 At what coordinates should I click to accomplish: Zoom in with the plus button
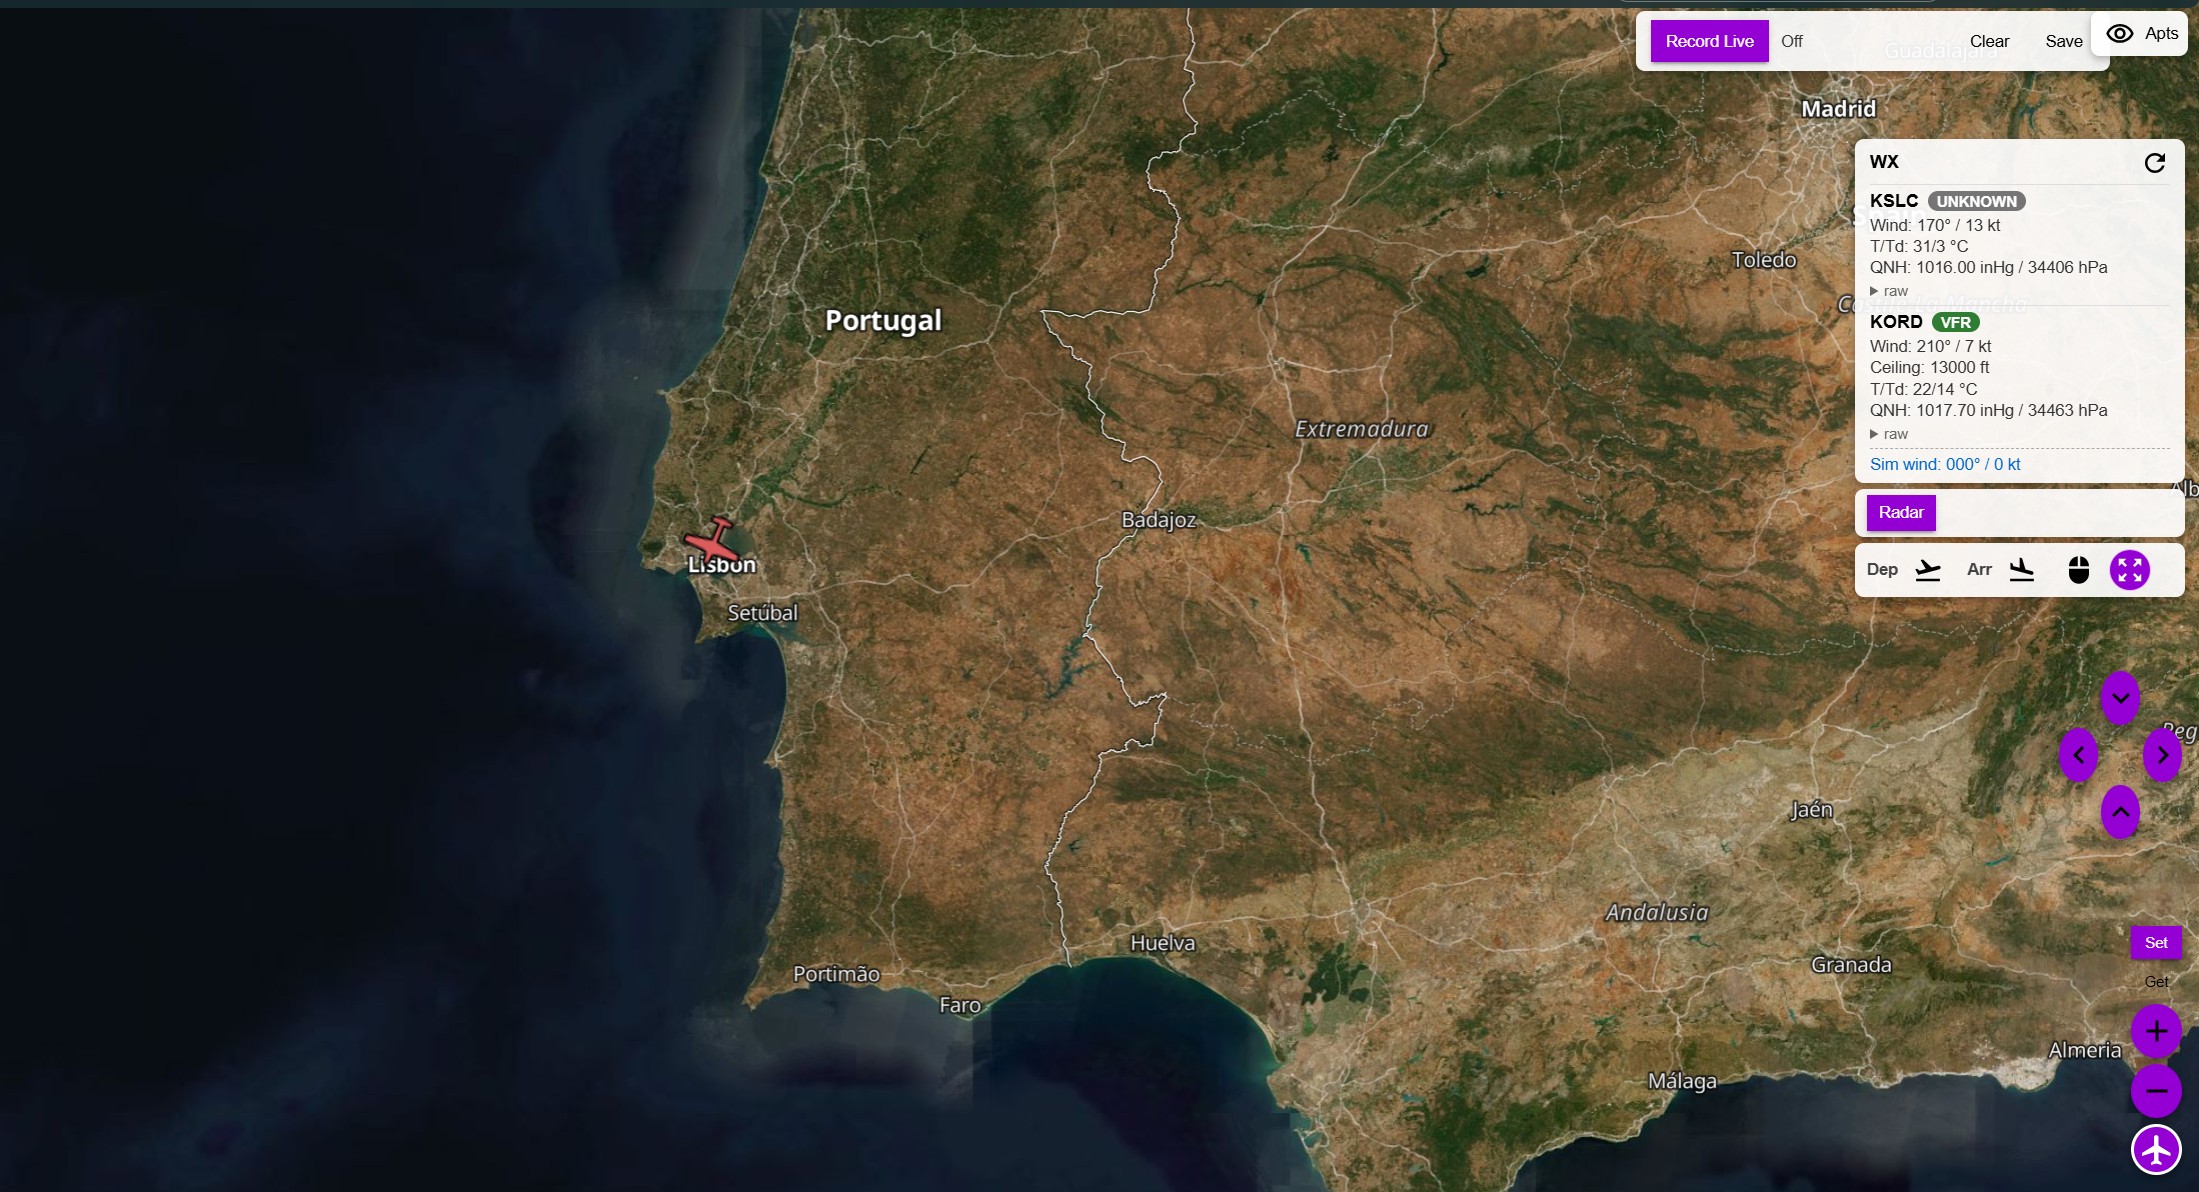click(2156, 1031)
